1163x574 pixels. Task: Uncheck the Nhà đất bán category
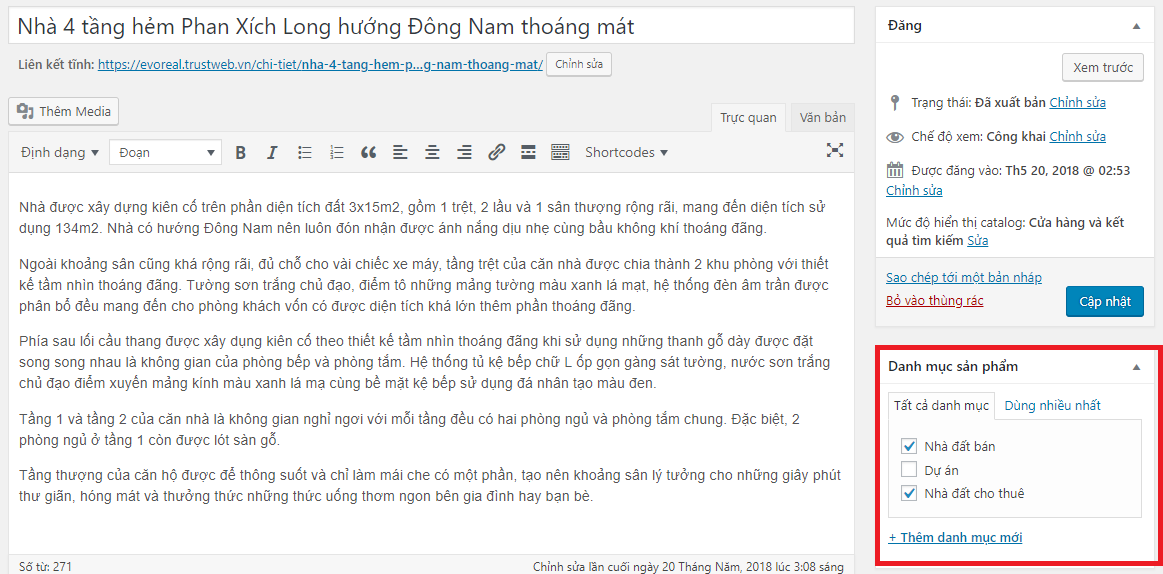click(909, 446)
